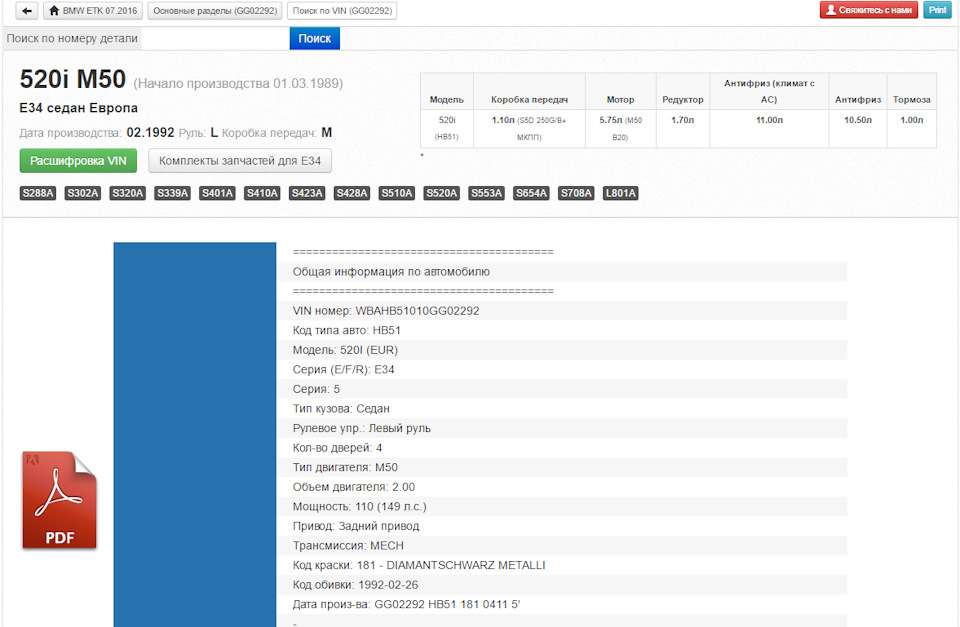Click the Привод: Задний привод row

point(562,526)
